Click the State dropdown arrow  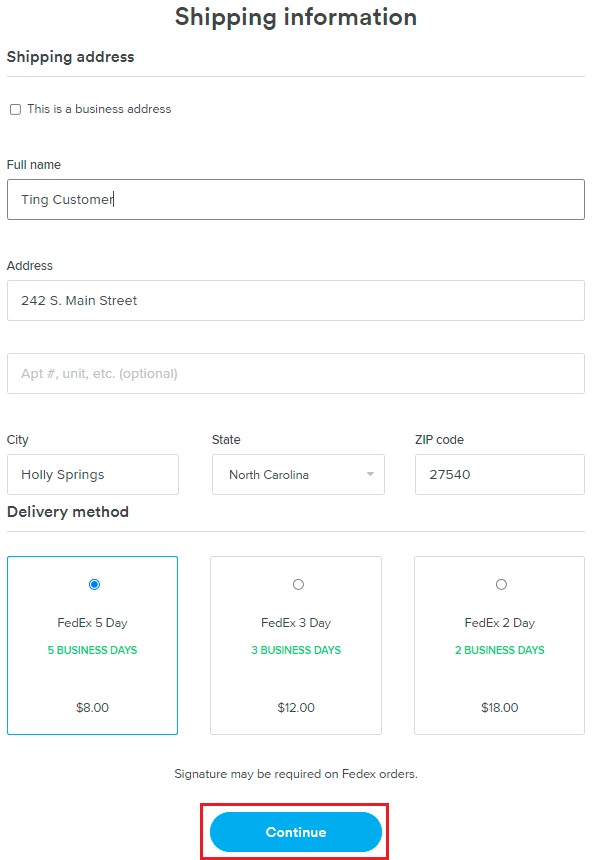[372, 474]
